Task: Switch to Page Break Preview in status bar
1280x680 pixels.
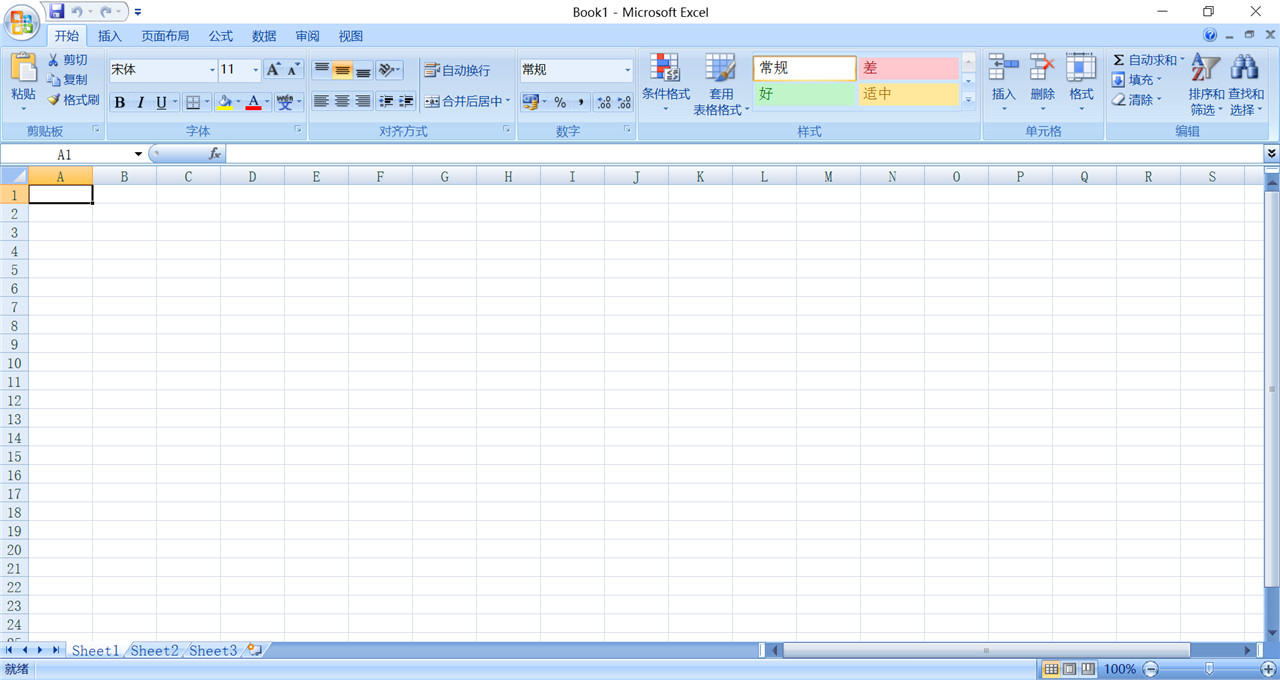Action: [x=1088, y=669]
